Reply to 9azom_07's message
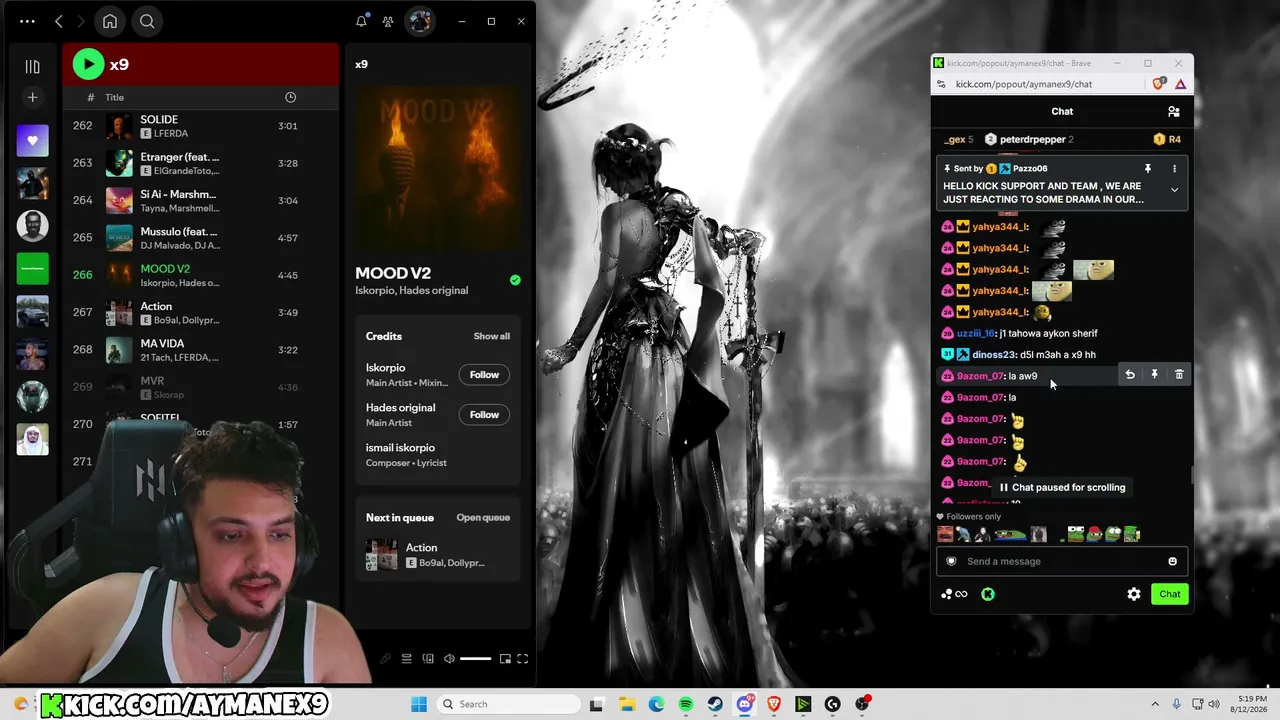1280x720 pixels. [x=1130, y=375]
